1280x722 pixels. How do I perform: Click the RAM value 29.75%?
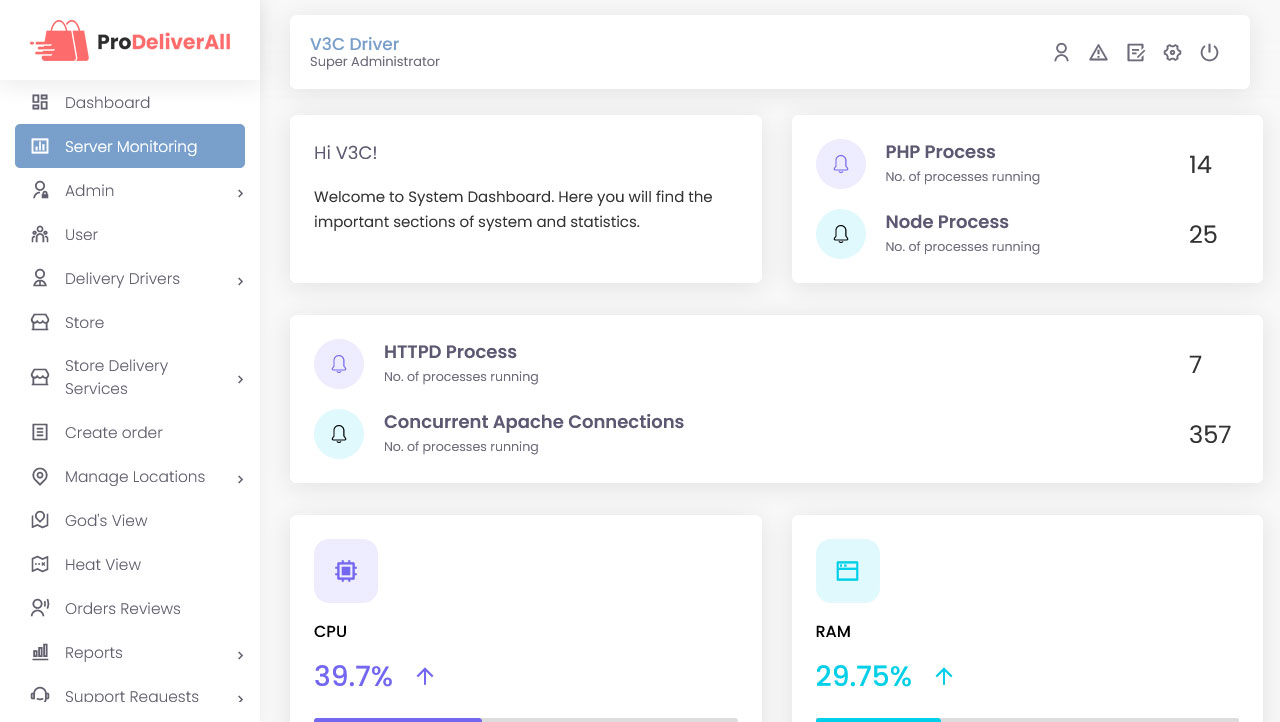(x=864, y=676)
